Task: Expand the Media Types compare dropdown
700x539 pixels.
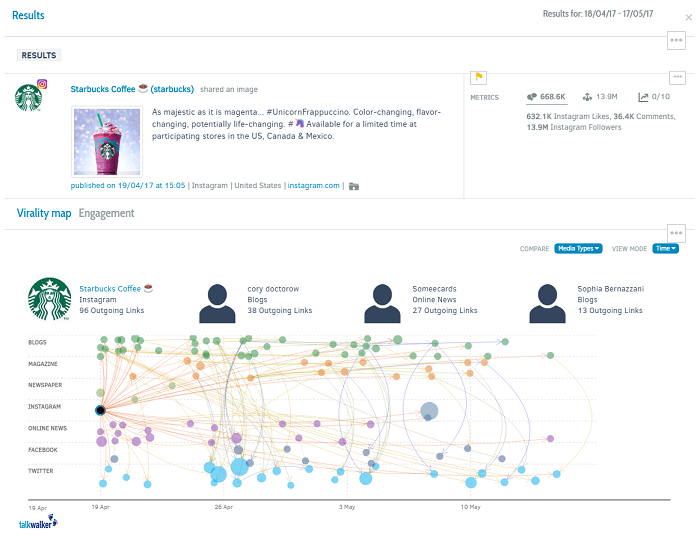Action: (x=578, y=248)
